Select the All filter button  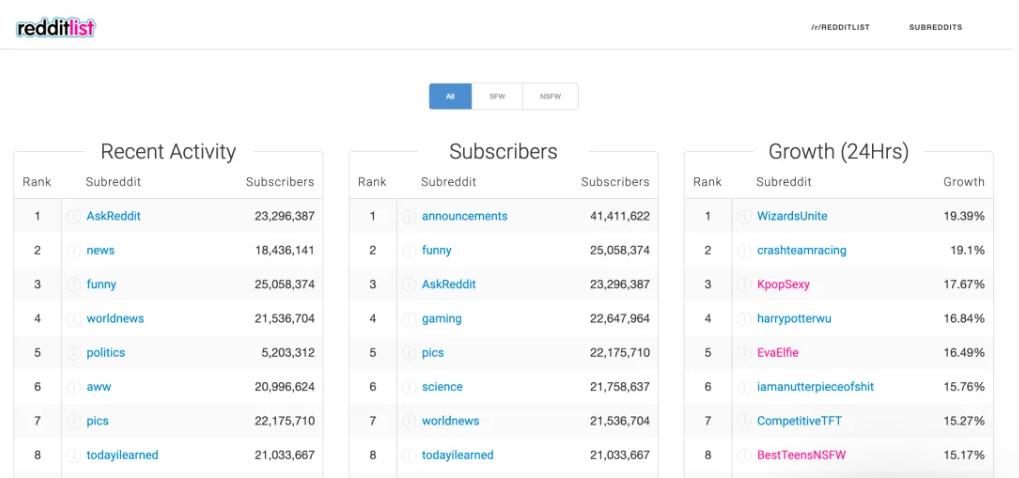pyautogui.click(x=450, y=96)
